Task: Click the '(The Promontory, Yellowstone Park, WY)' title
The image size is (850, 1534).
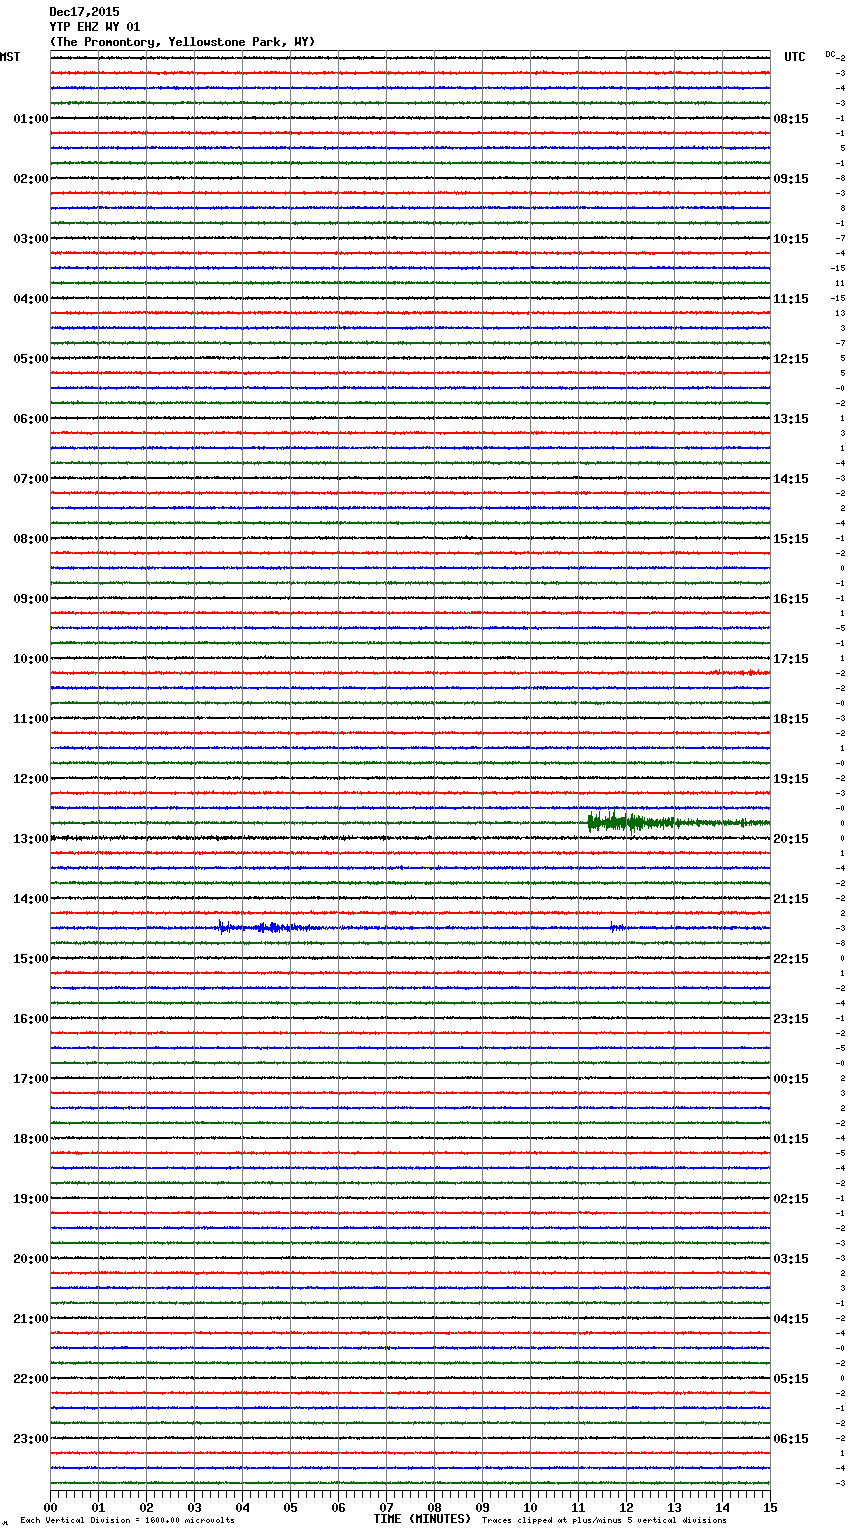Action: (182, 42)
